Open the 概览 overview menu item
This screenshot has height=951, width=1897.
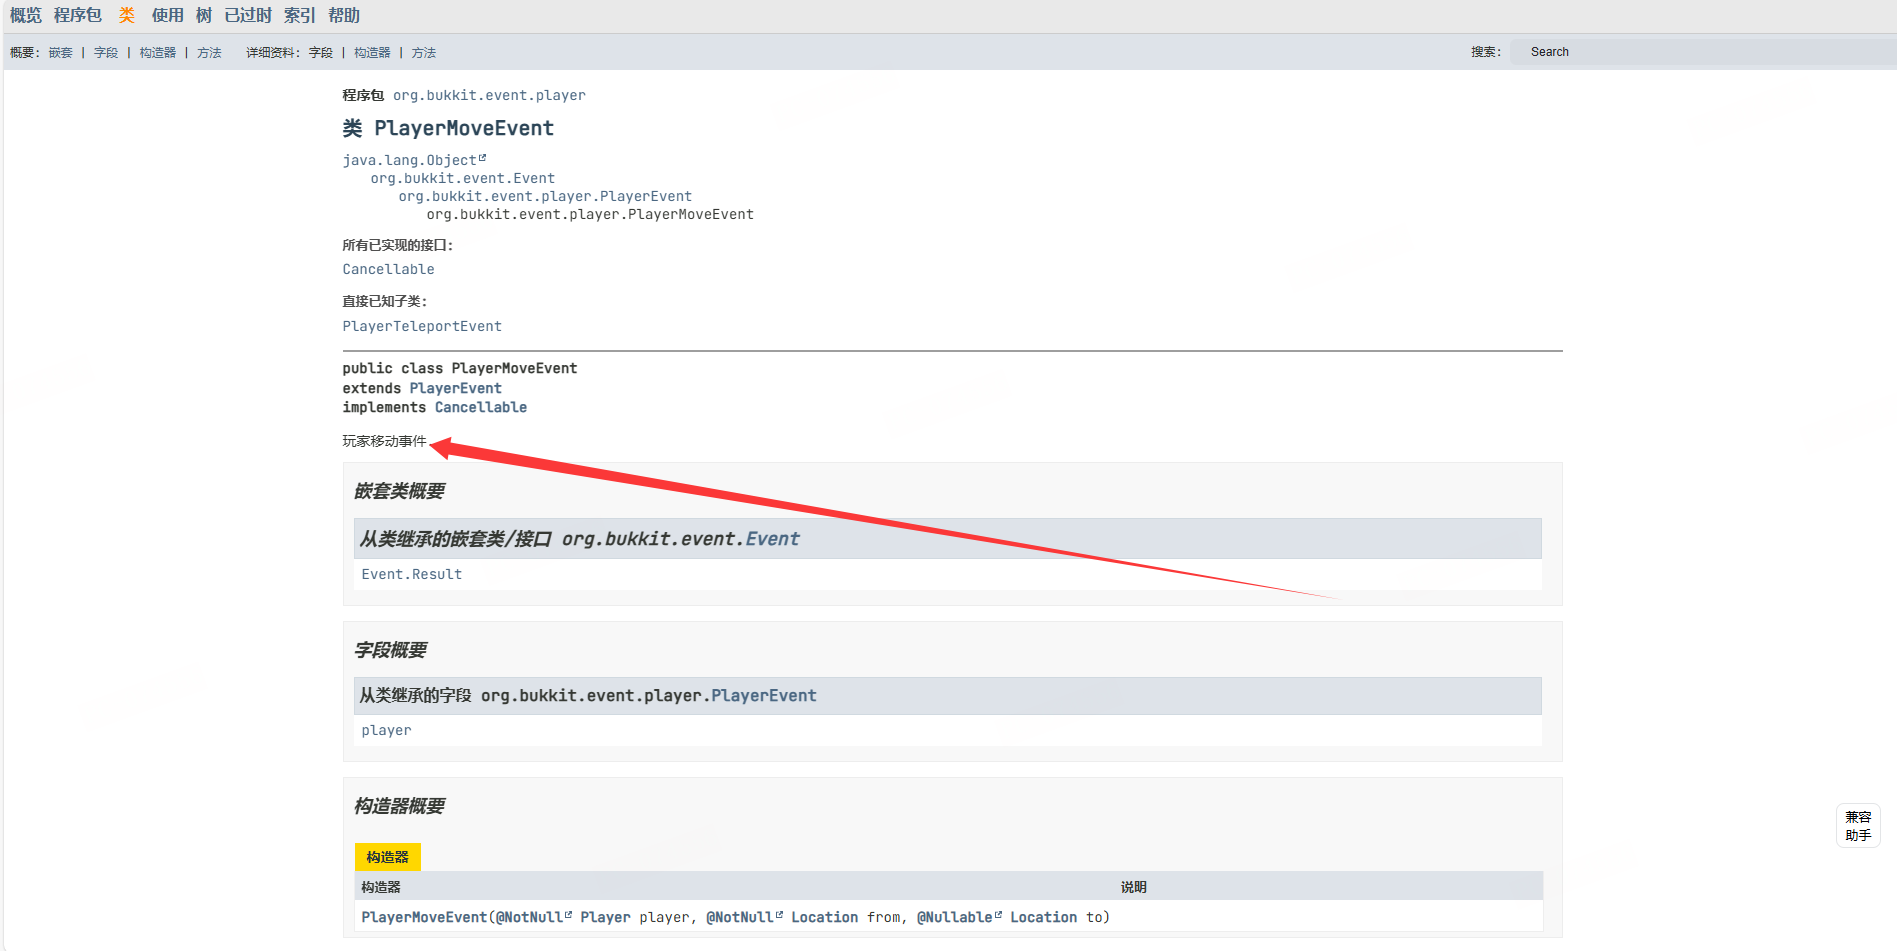pos(26,15)
